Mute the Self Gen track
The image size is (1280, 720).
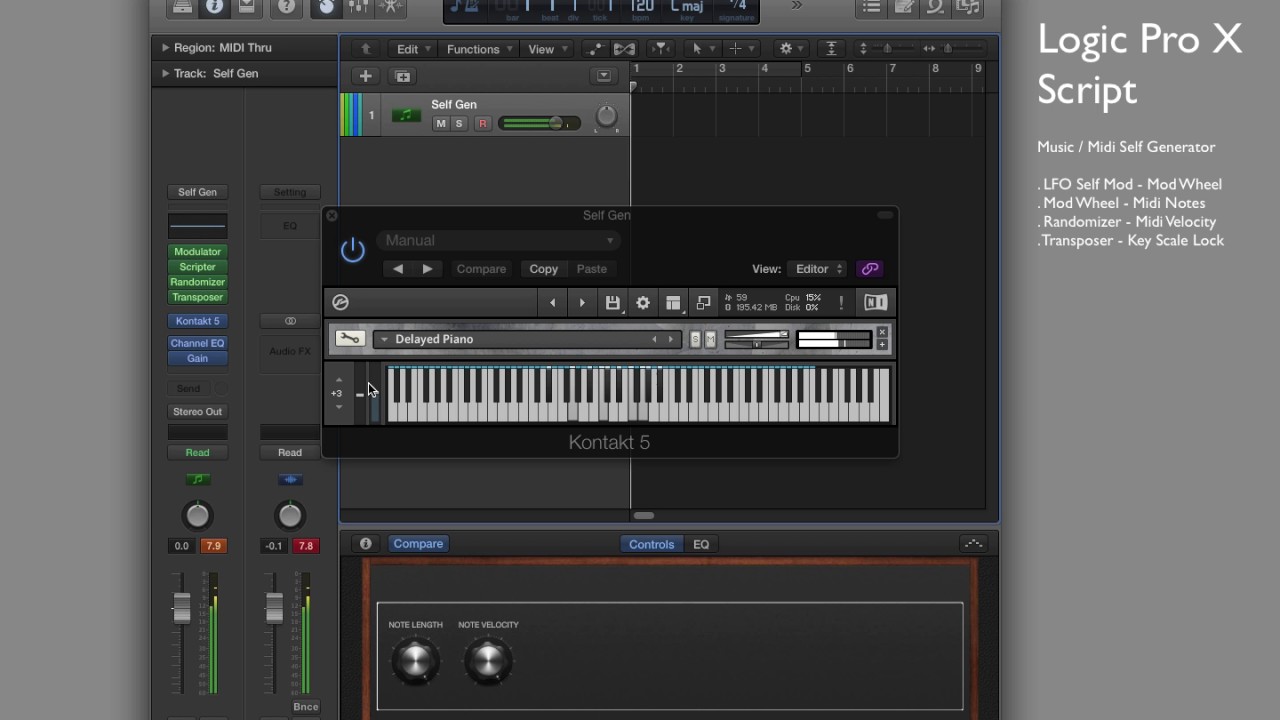(441, 124)
